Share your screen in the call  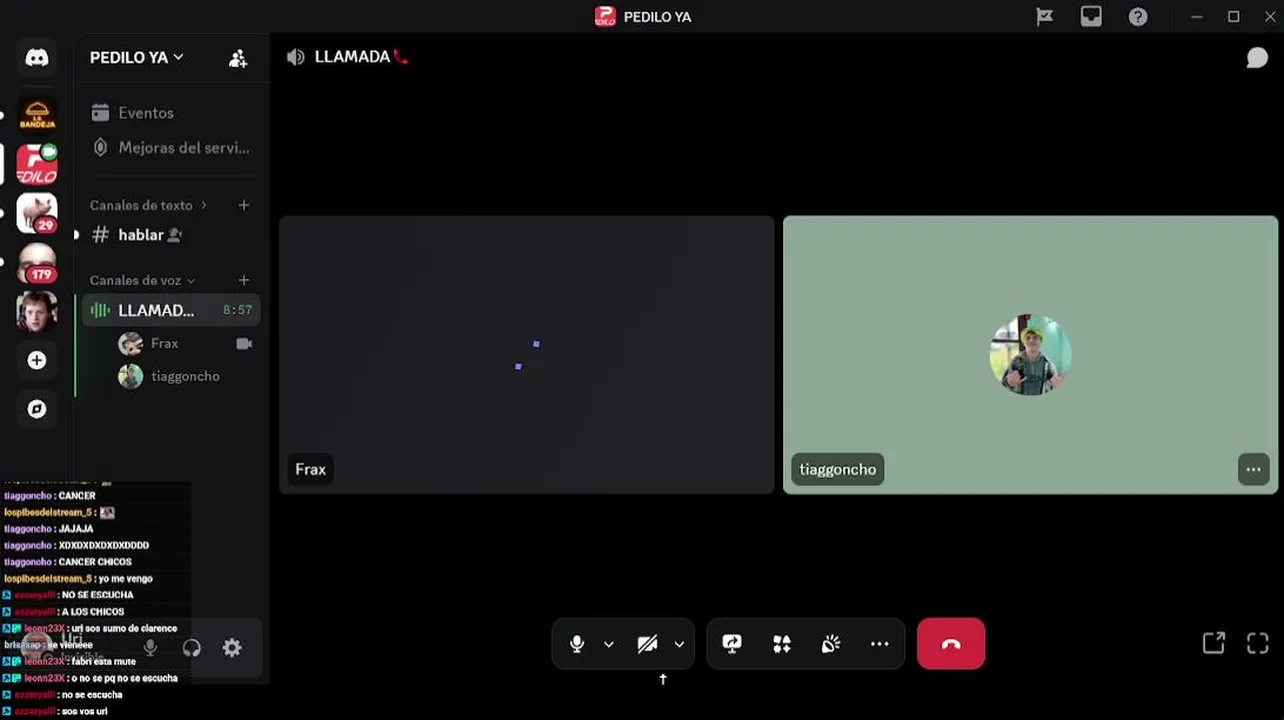[x=732, y=644]
